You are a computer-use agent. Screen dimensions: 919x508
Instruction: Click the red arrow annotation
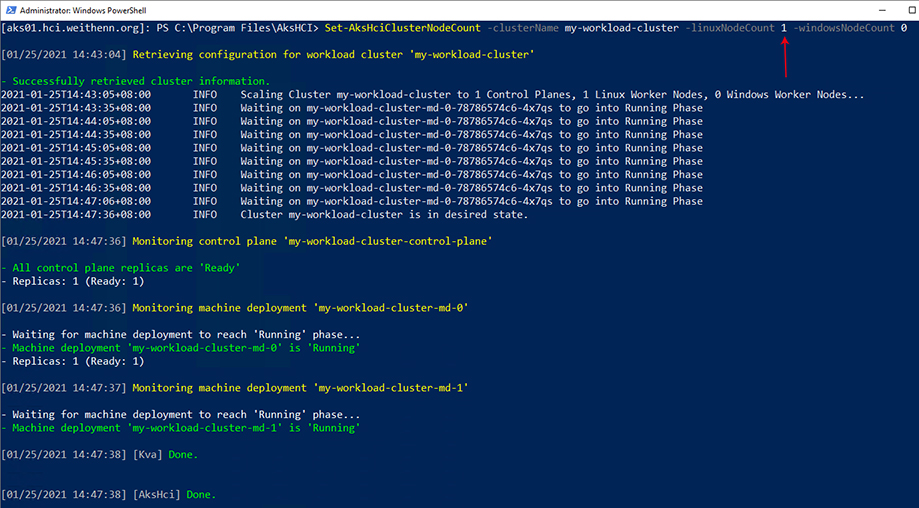point(784,56)
